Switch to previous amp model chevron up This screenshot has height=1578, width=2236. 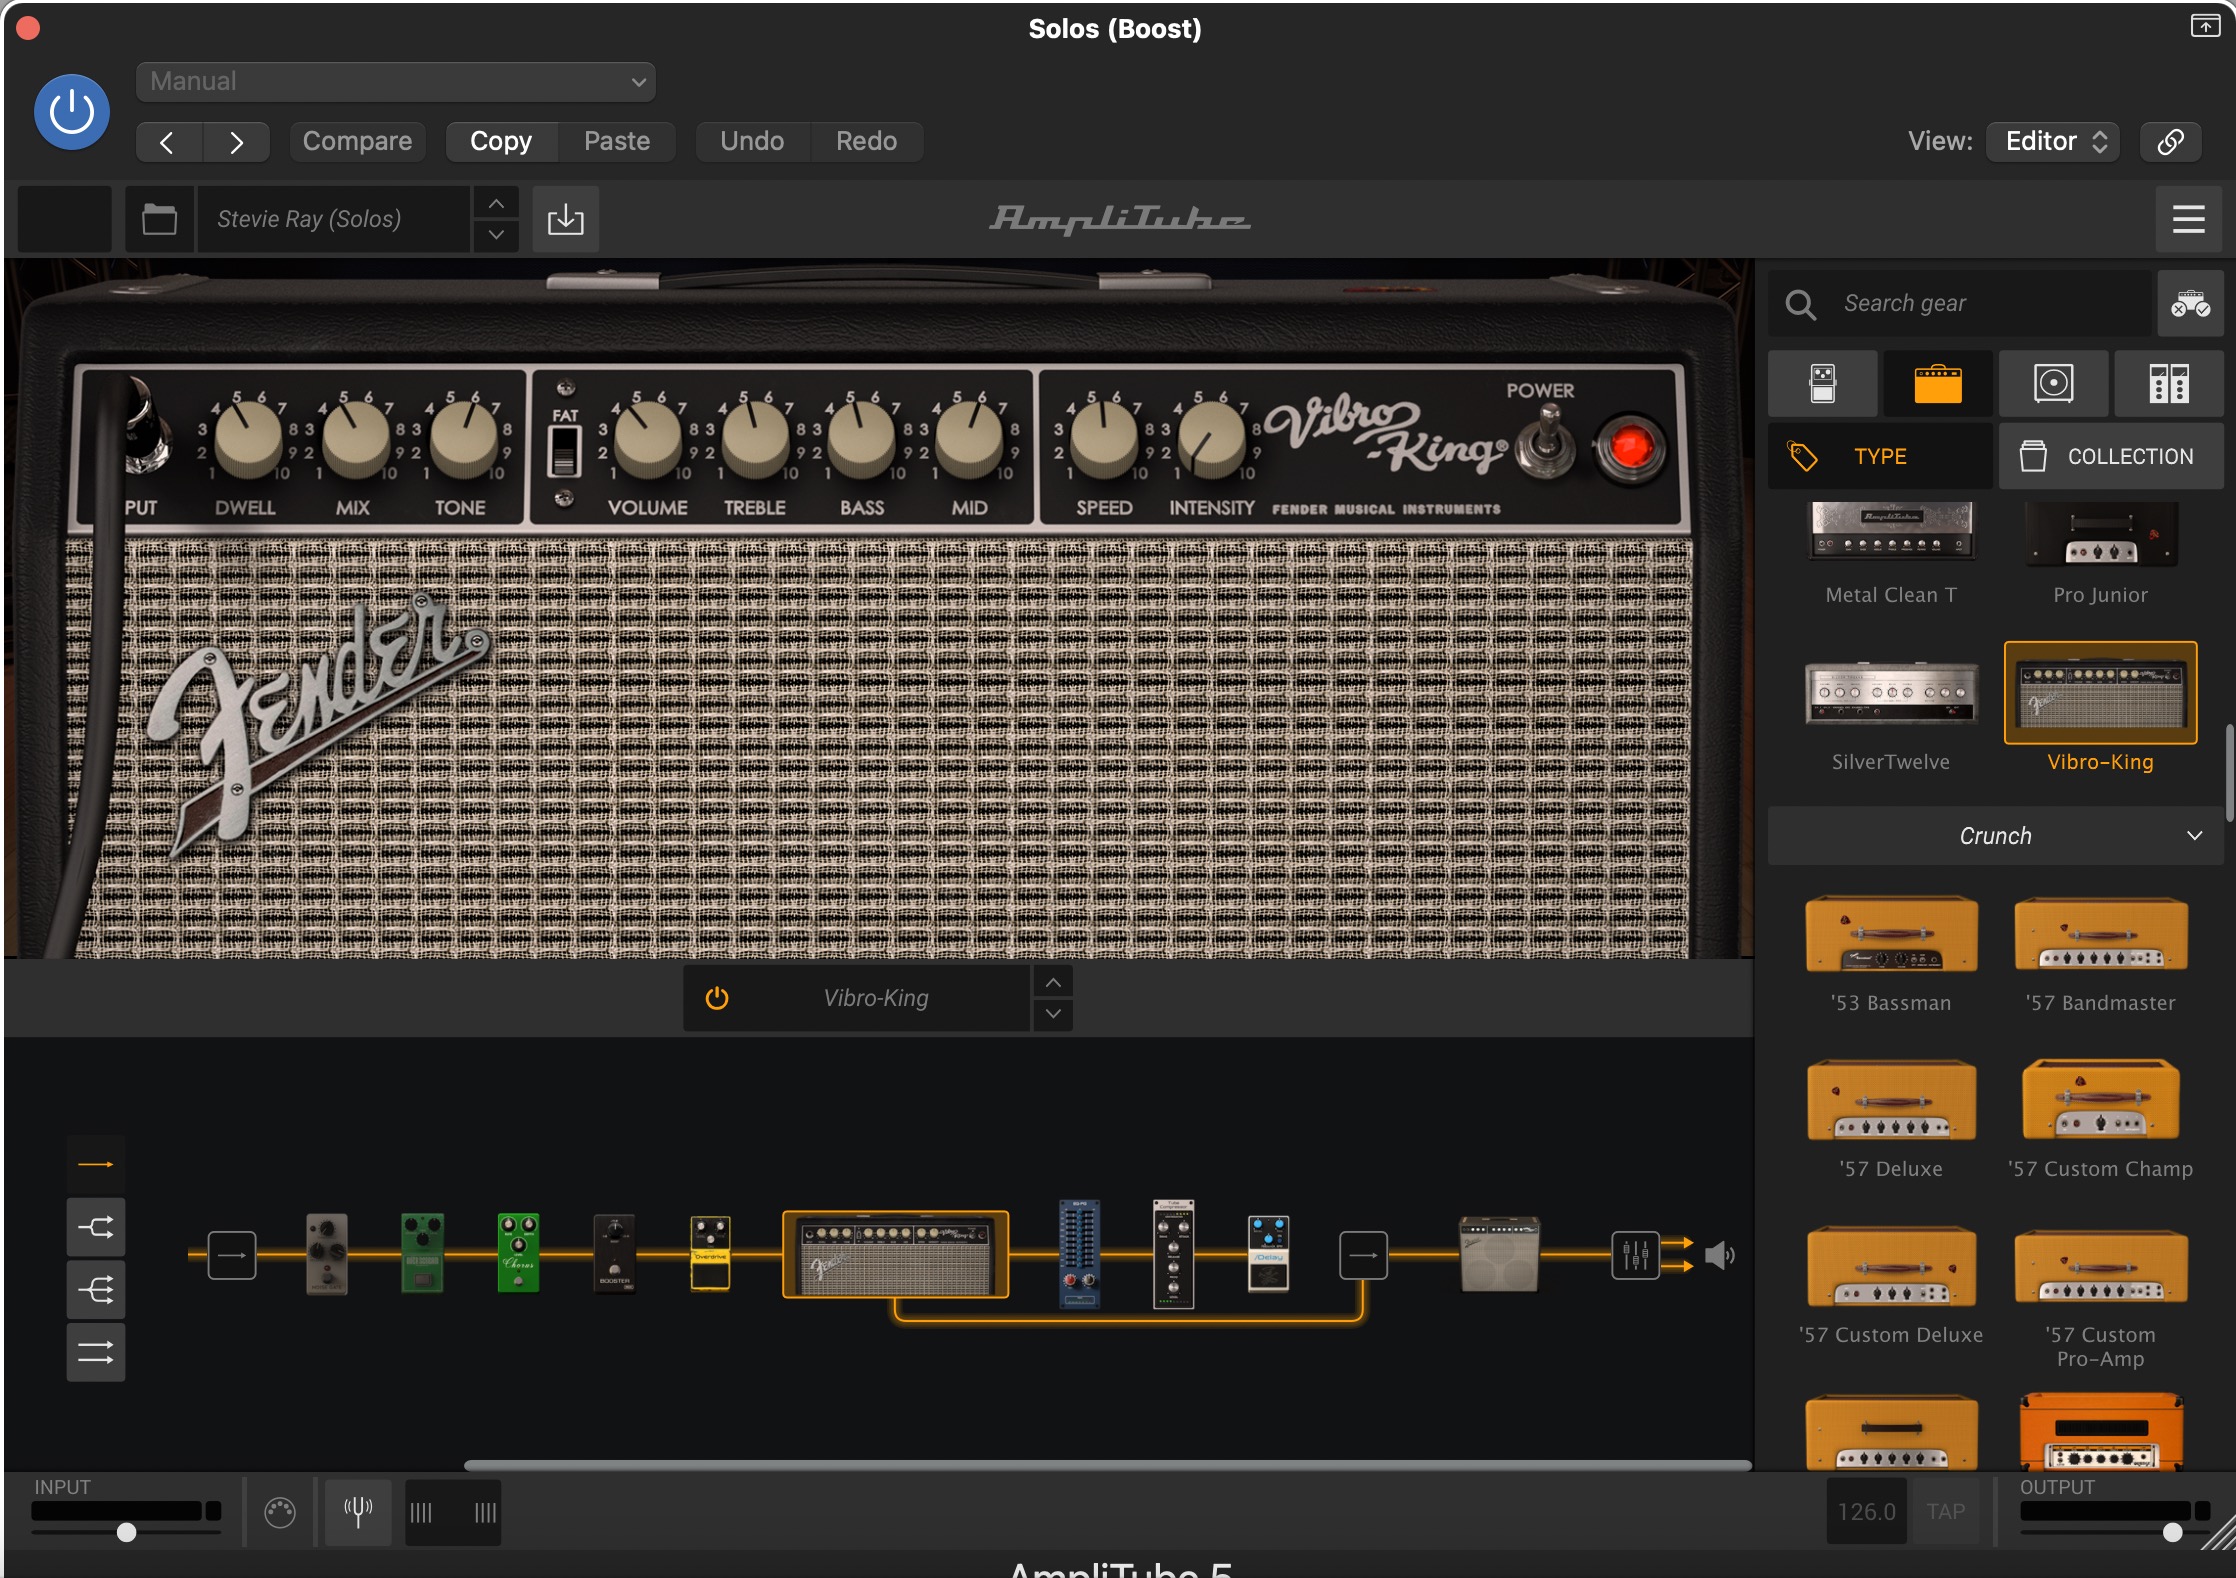pyautogui.click(x=1053, y=982)
